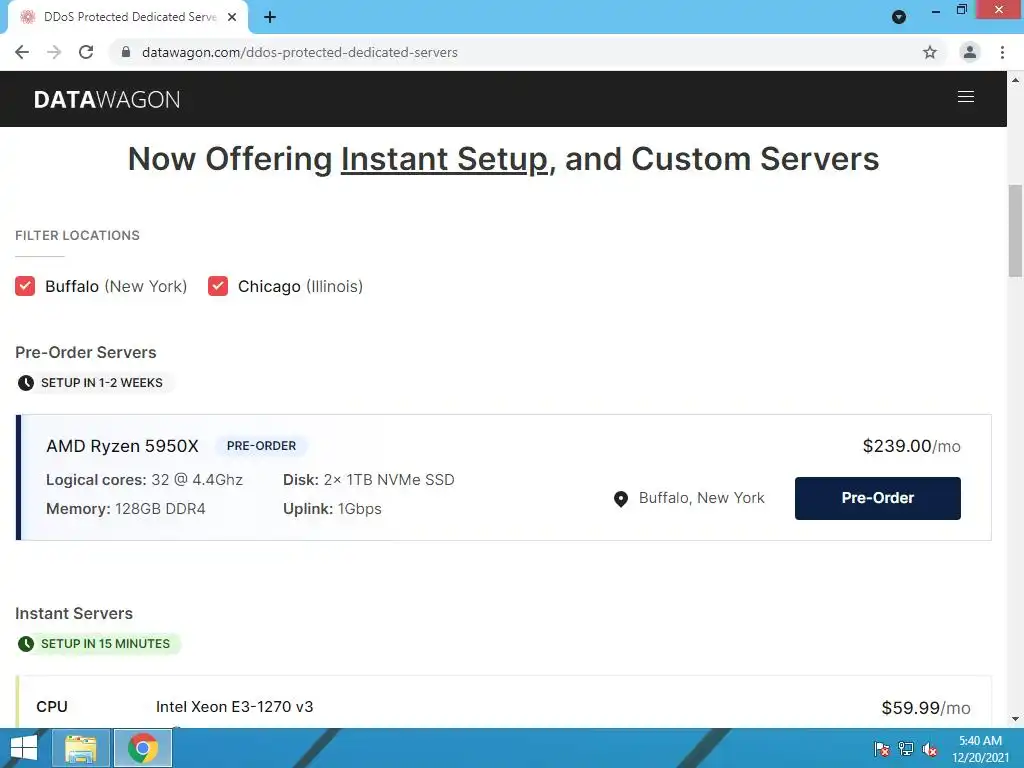Click the Pre-Order button for Ryzen 5950X
Viewport: 1024px width, 768px height.
877,498
